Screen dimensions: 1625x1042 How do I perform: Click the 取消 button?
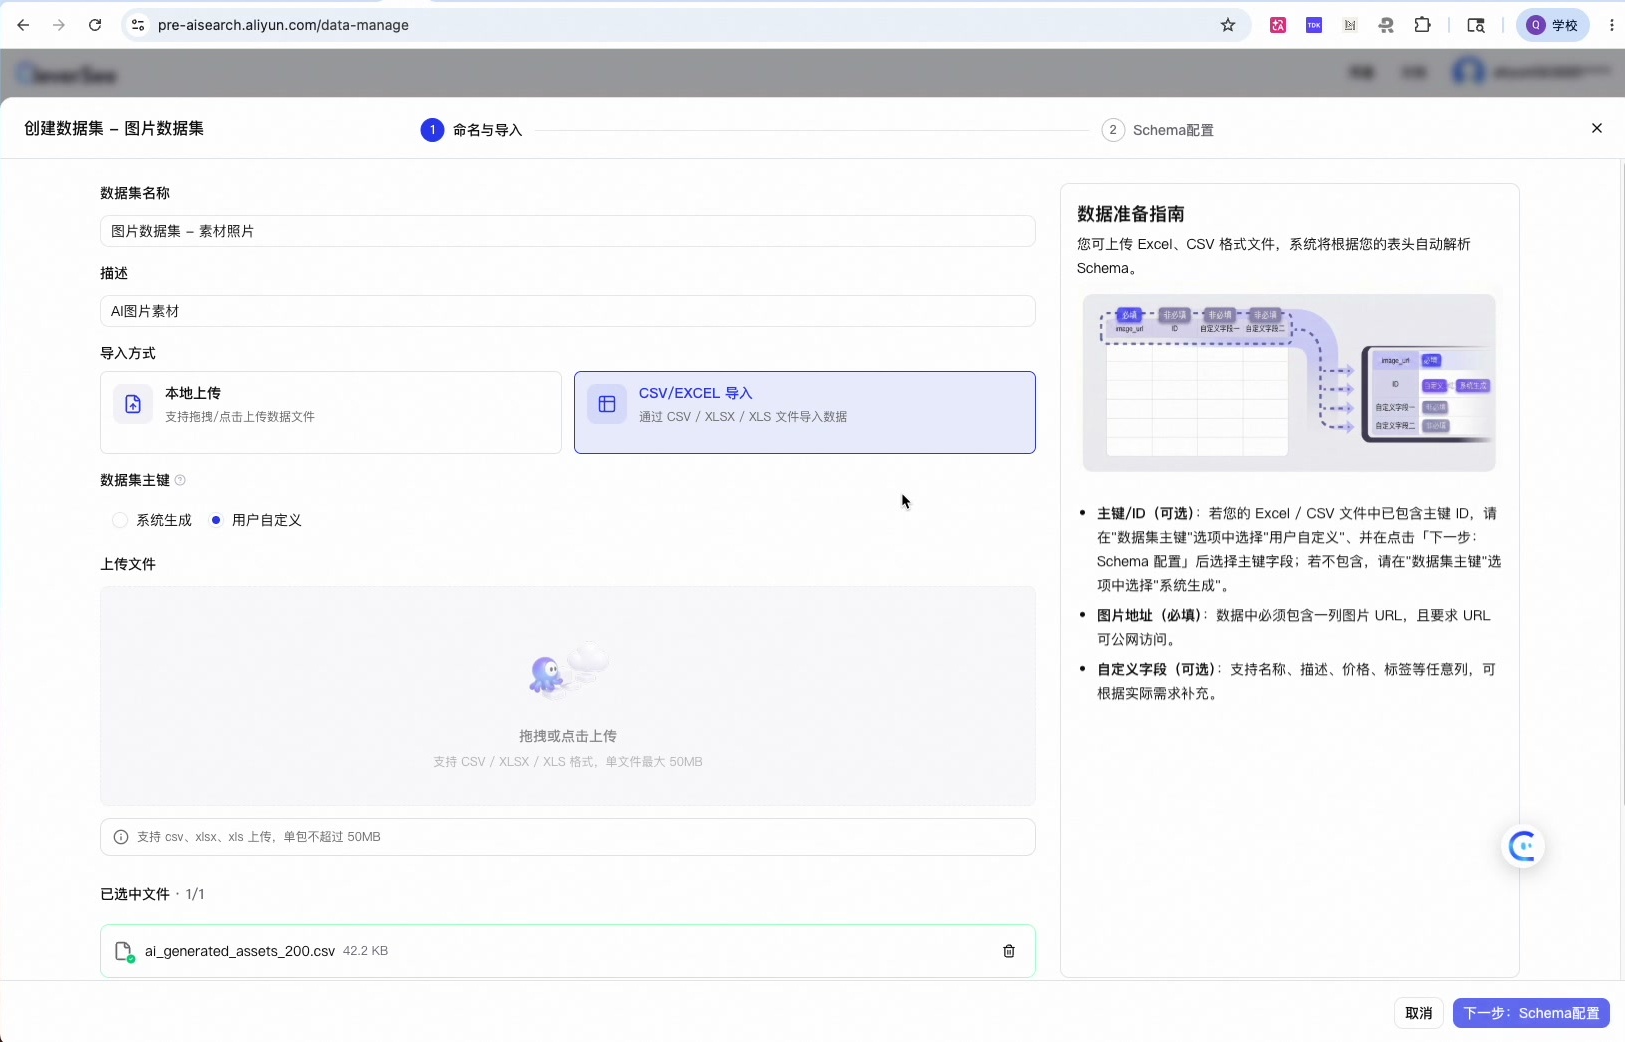click(1418, 1013)
